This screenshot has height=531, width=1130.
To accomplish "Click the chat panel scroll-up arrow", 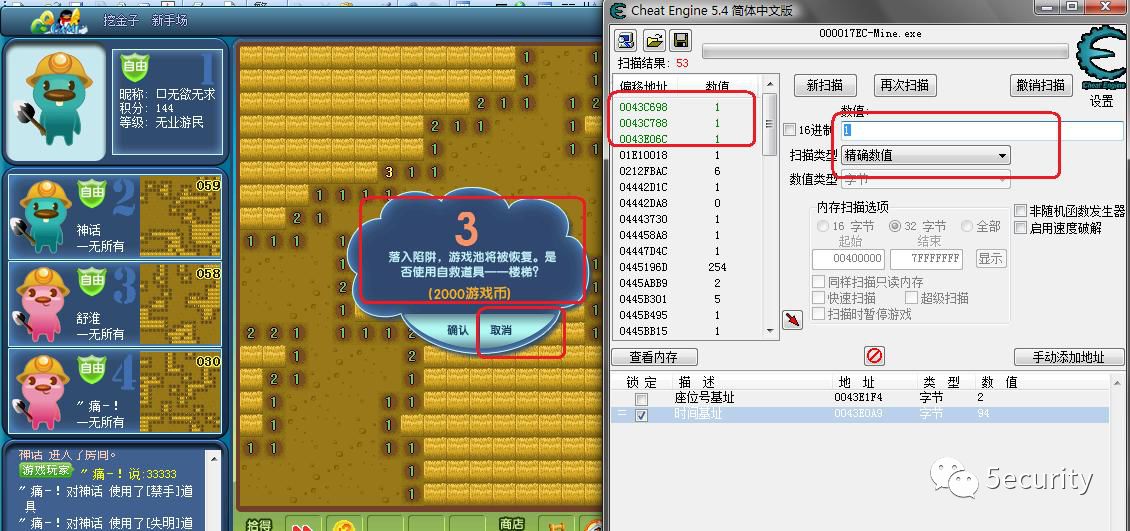I will tap(213, 457).
